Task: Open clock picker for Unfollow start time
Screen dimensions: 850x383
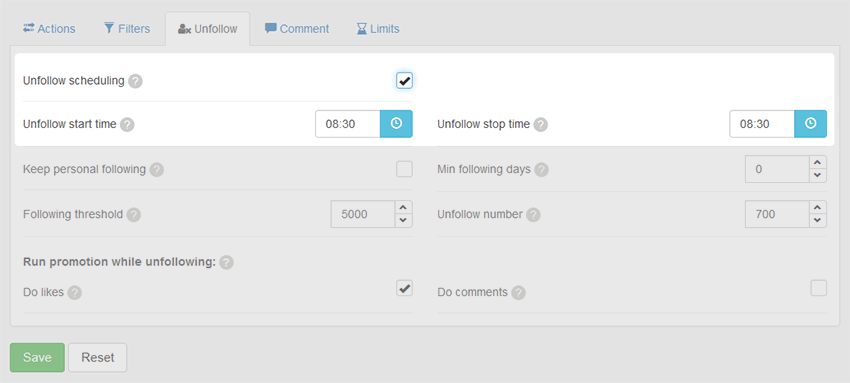Action: coord(396,124)
